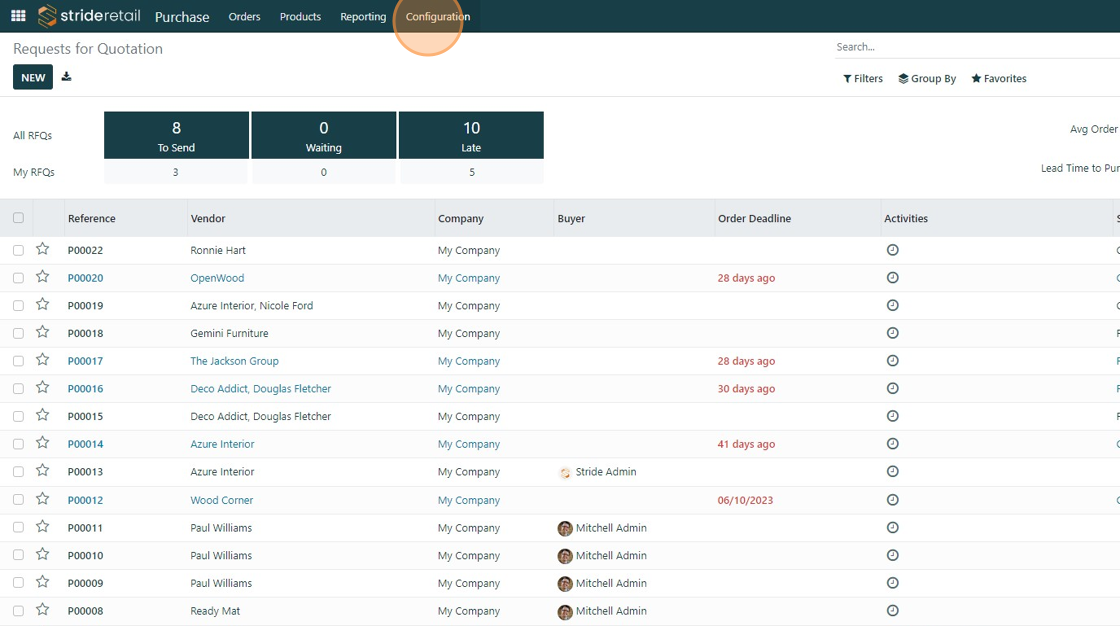This screenshot has height=626, width=1120.
Task: Click vendor 'Gemini Furniture' cell
Action: point(229,333)
